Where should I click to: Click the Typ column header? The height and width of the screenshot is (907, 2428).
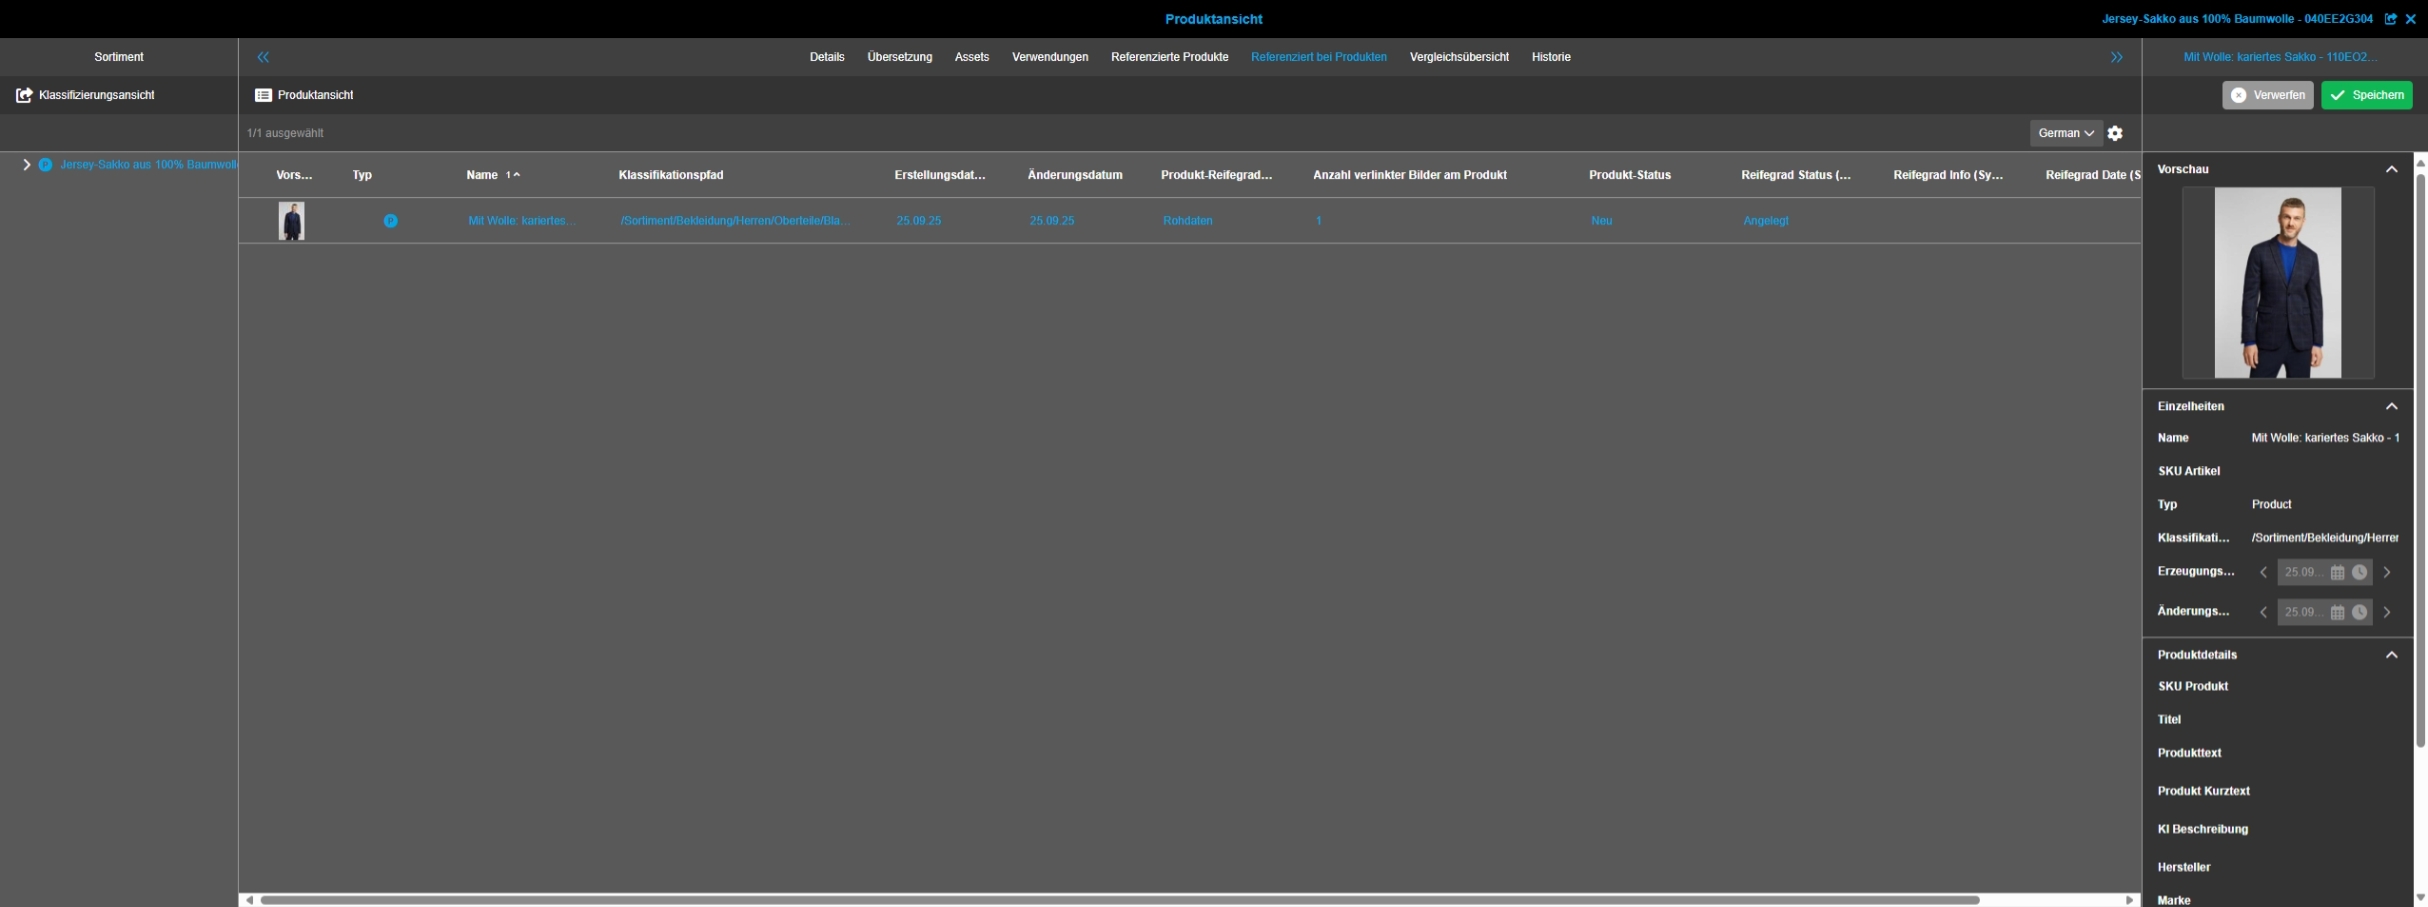(x=362, y=175)
